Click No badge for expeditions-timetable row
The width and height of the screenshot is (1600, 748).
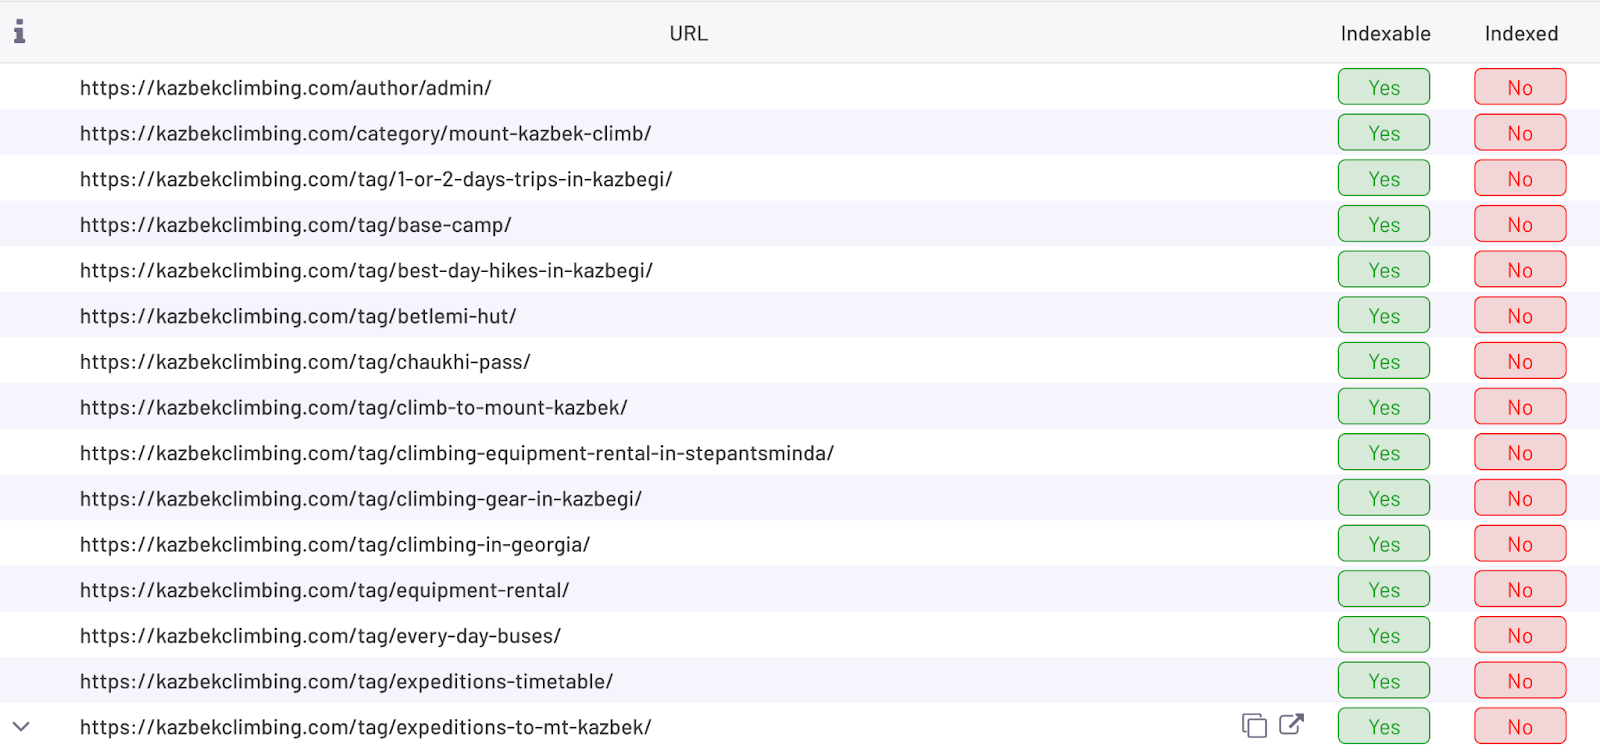click(x=1519, y=682)
